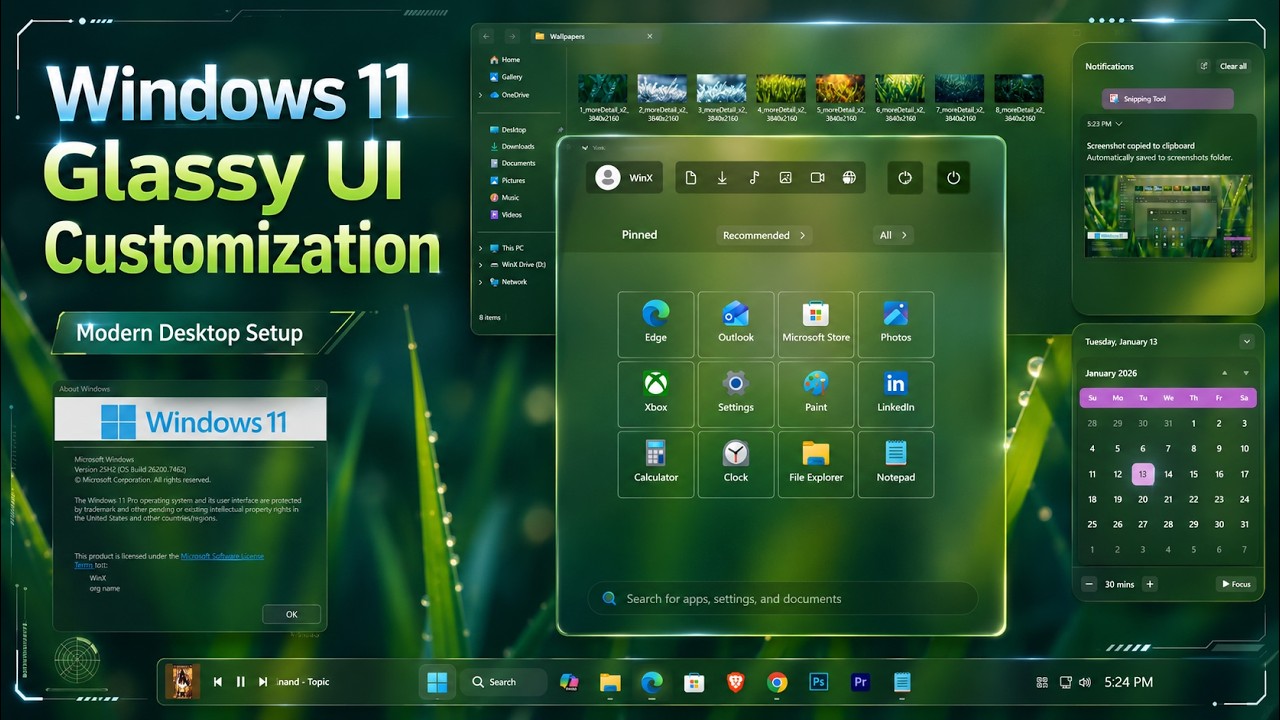Open Settings from pinned apps
The height and width of the screenshot is (720, 1280).
pos(736,394)
